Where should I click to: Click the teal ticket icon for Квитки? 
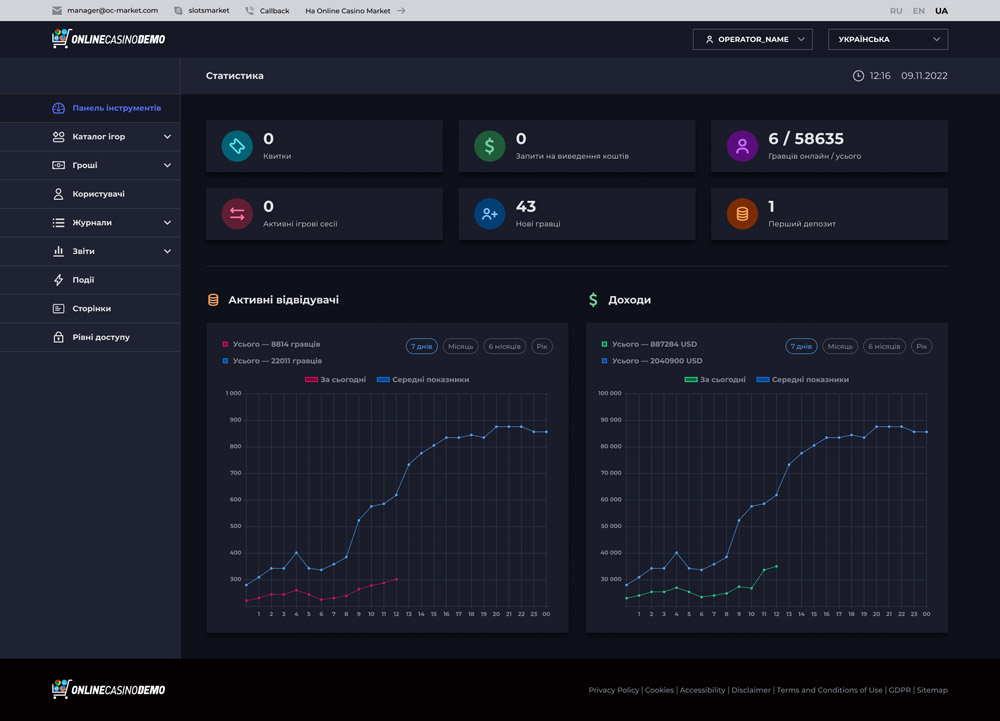(x=237, y=146)
